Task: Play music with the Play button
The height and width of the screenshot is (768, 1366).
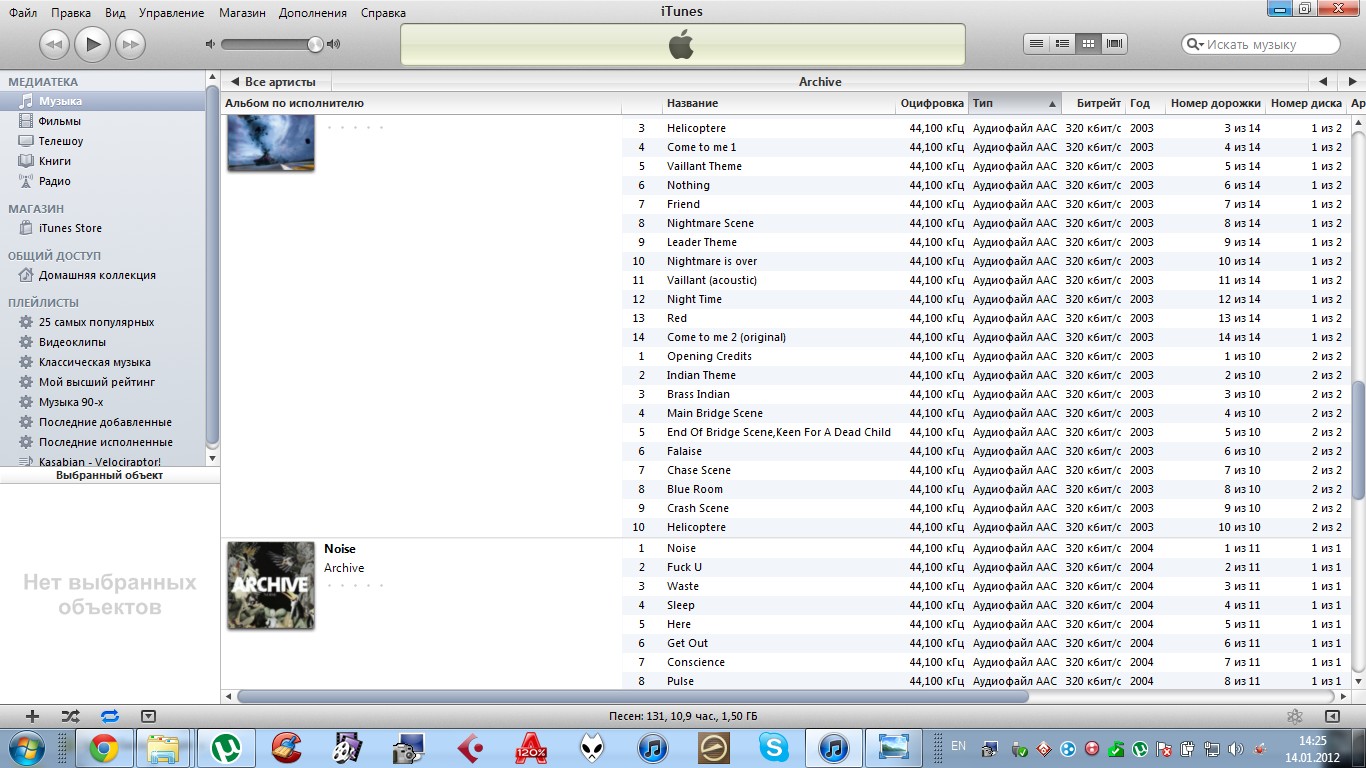Action: [x=92, y=44]
